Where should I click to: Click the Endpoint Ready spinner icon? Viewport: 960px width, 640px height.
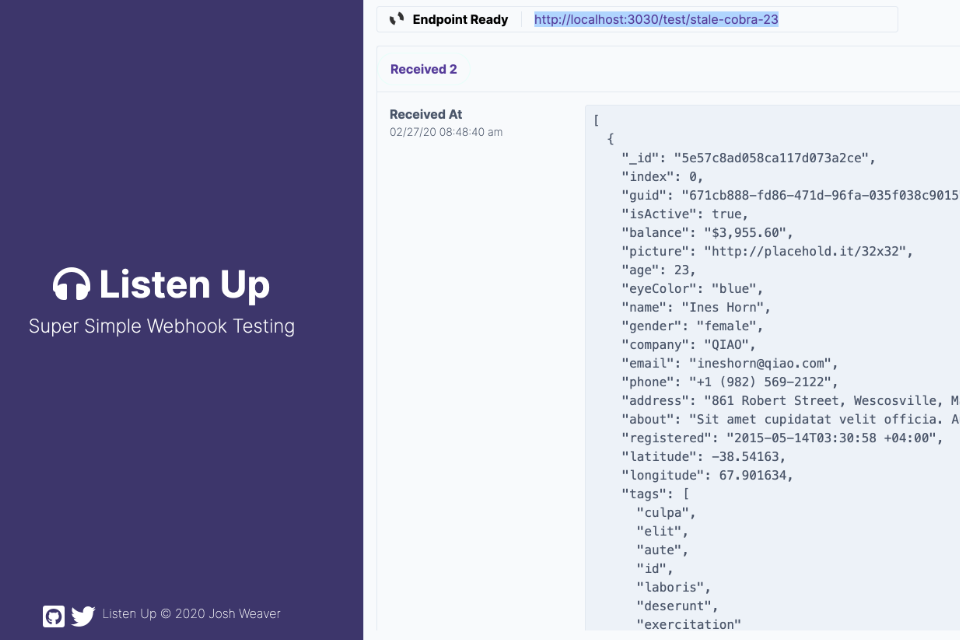pyautogui.click(x=397, y=19)
